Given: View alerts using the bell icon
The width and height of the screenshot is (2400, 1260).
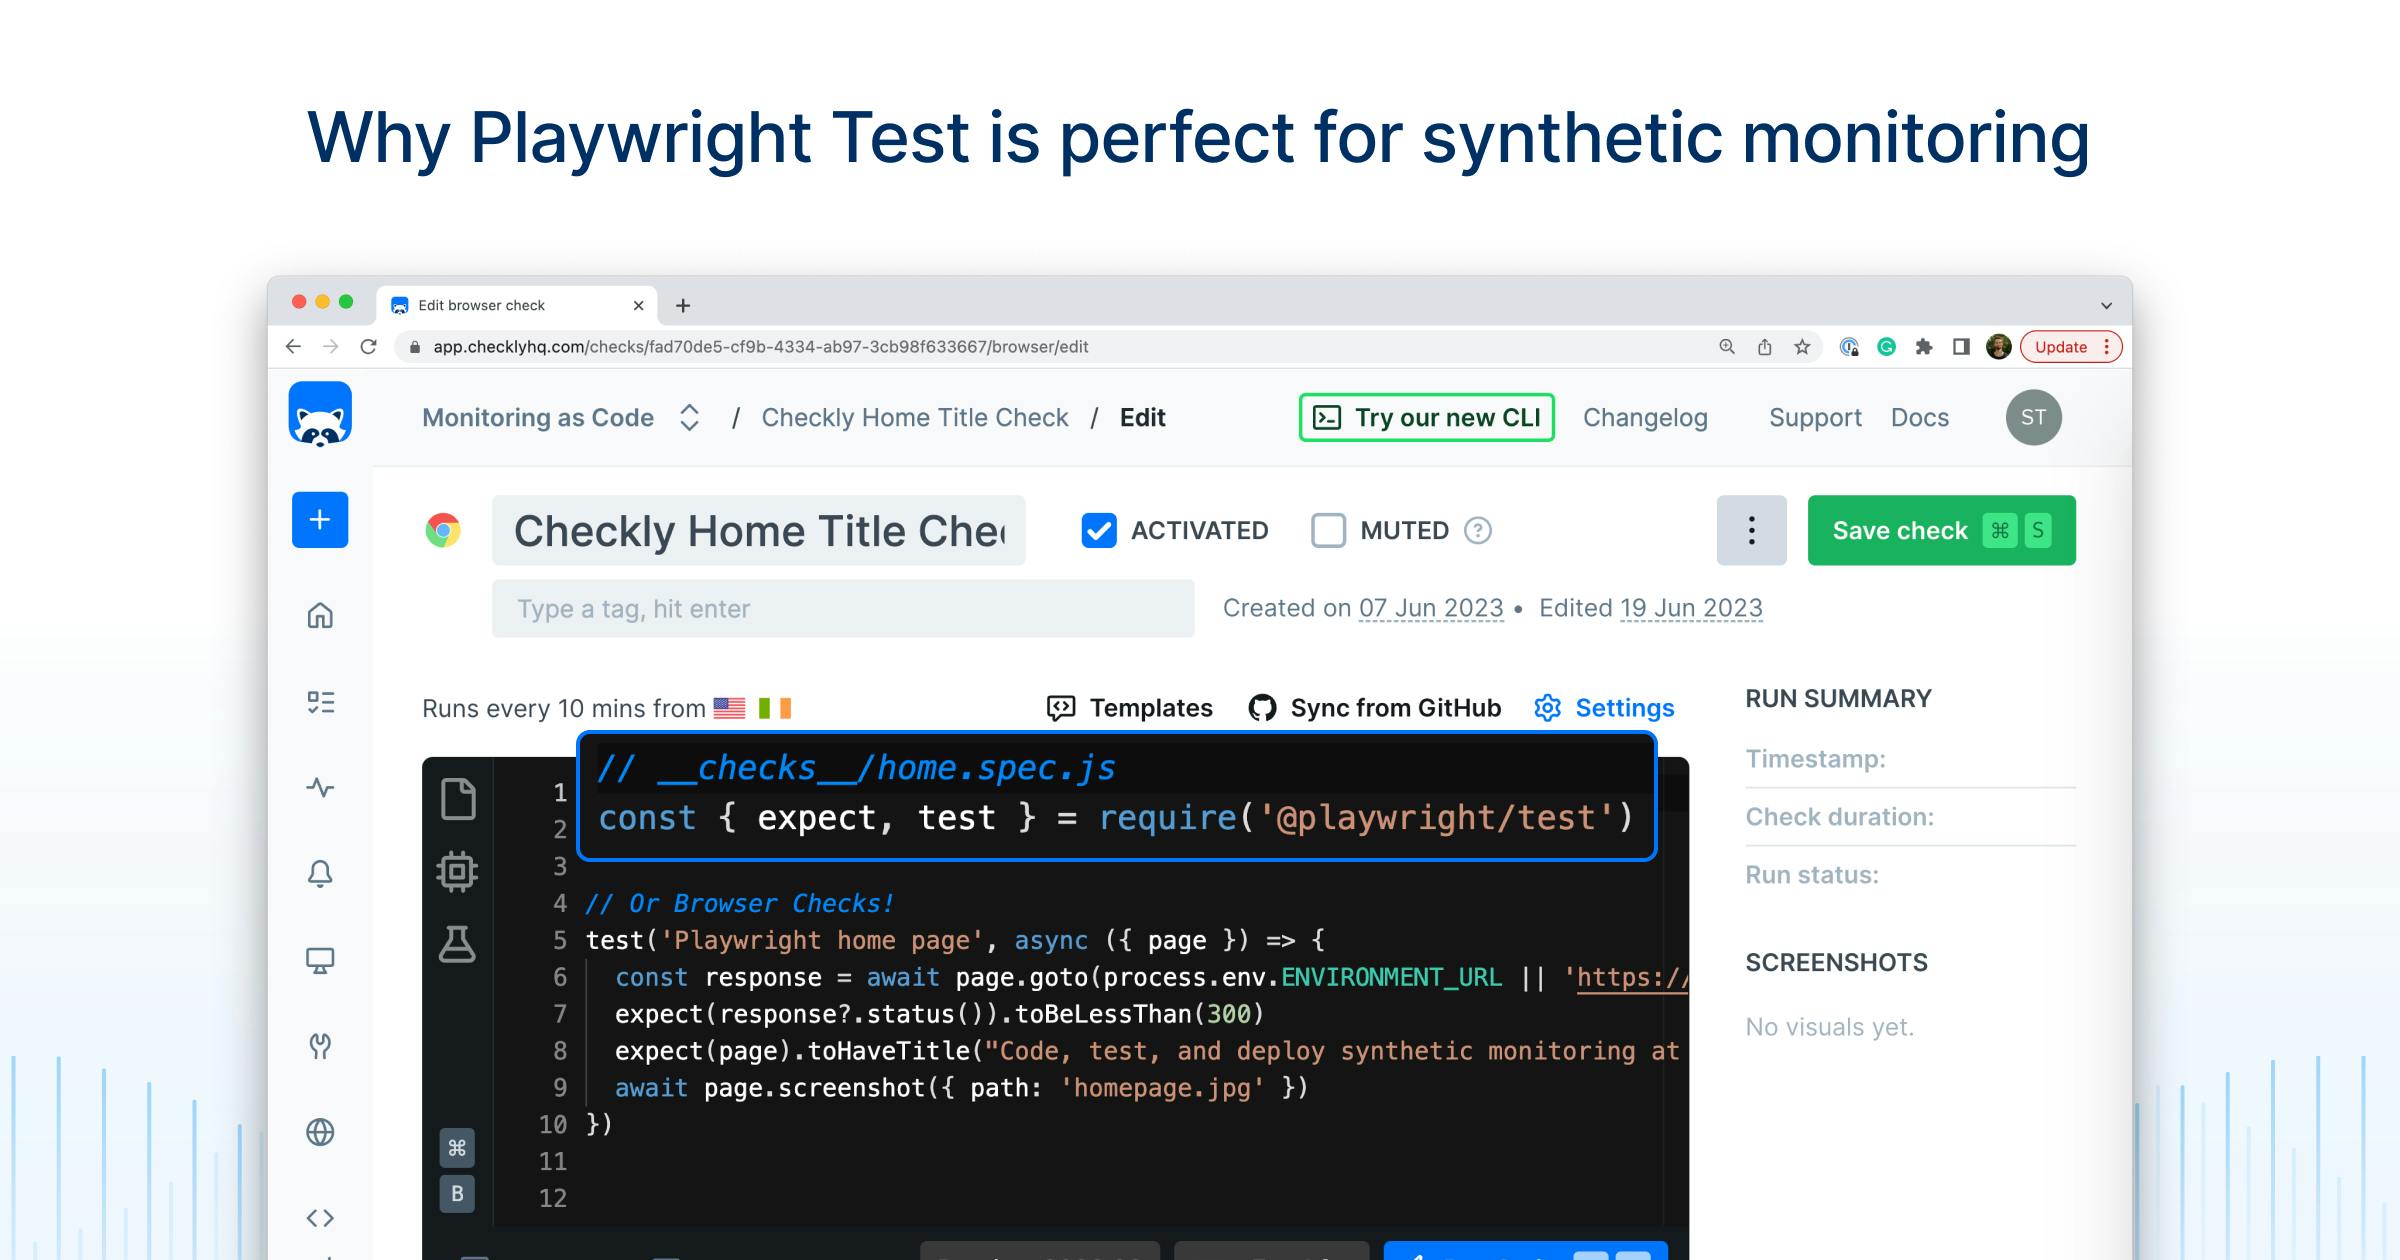Looking at the screenshot, I should pyautogui.click(x=319, y=874).
